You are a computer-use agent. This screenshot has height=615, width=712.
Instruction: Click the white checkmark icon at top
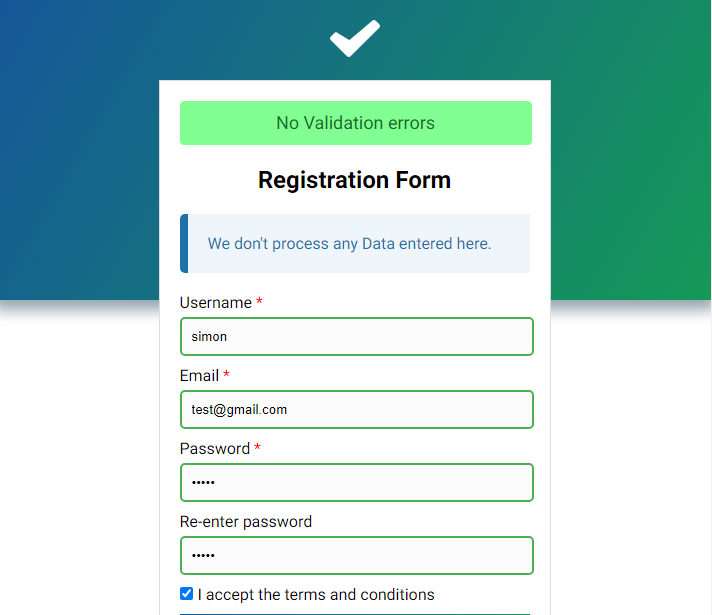[355, 39]
